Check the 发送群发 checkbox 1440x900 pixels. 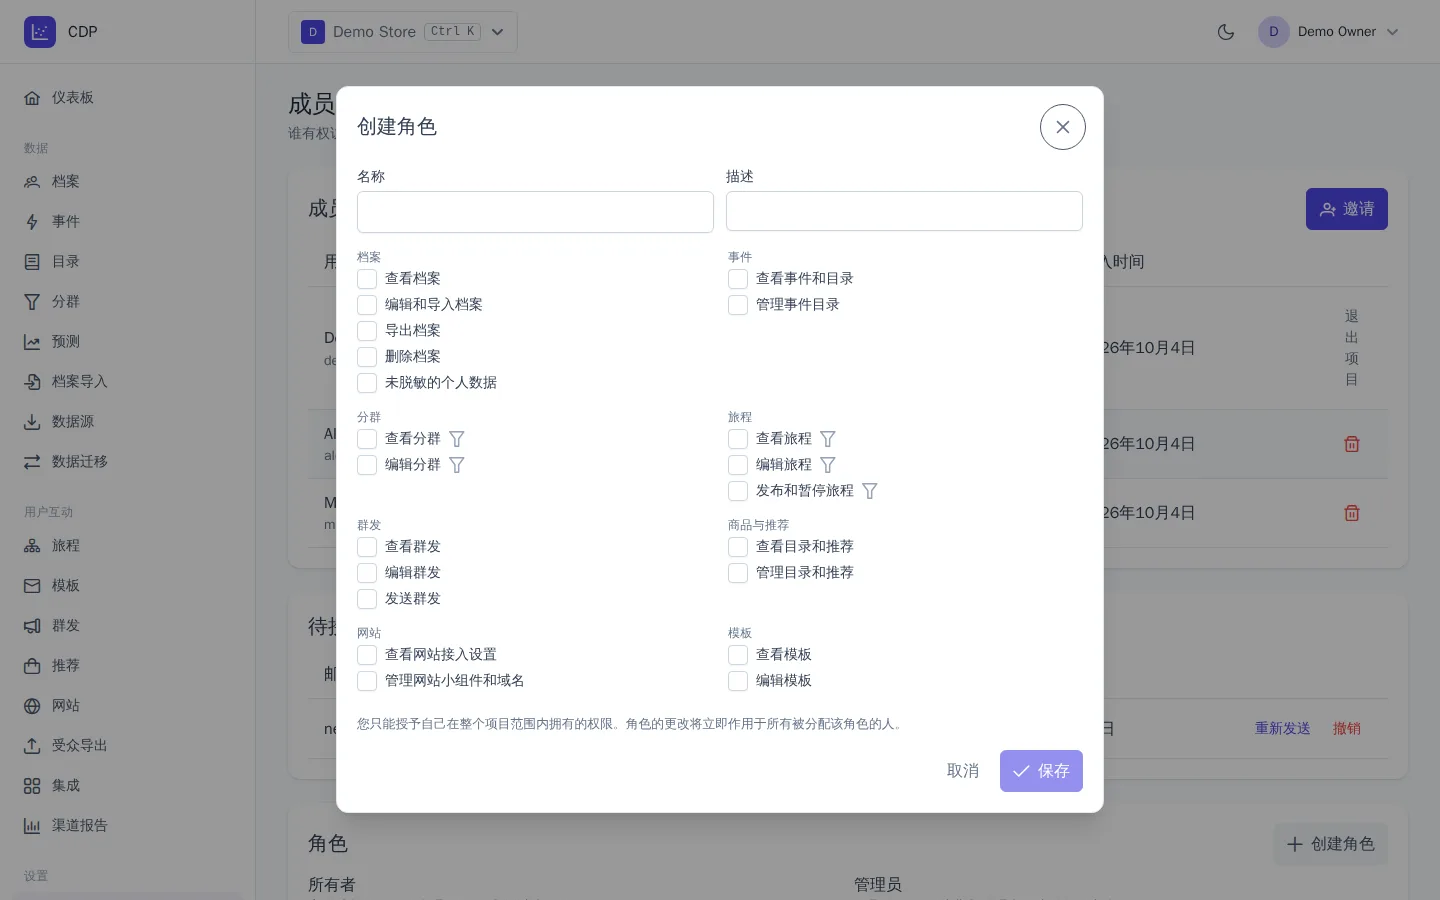367,599
